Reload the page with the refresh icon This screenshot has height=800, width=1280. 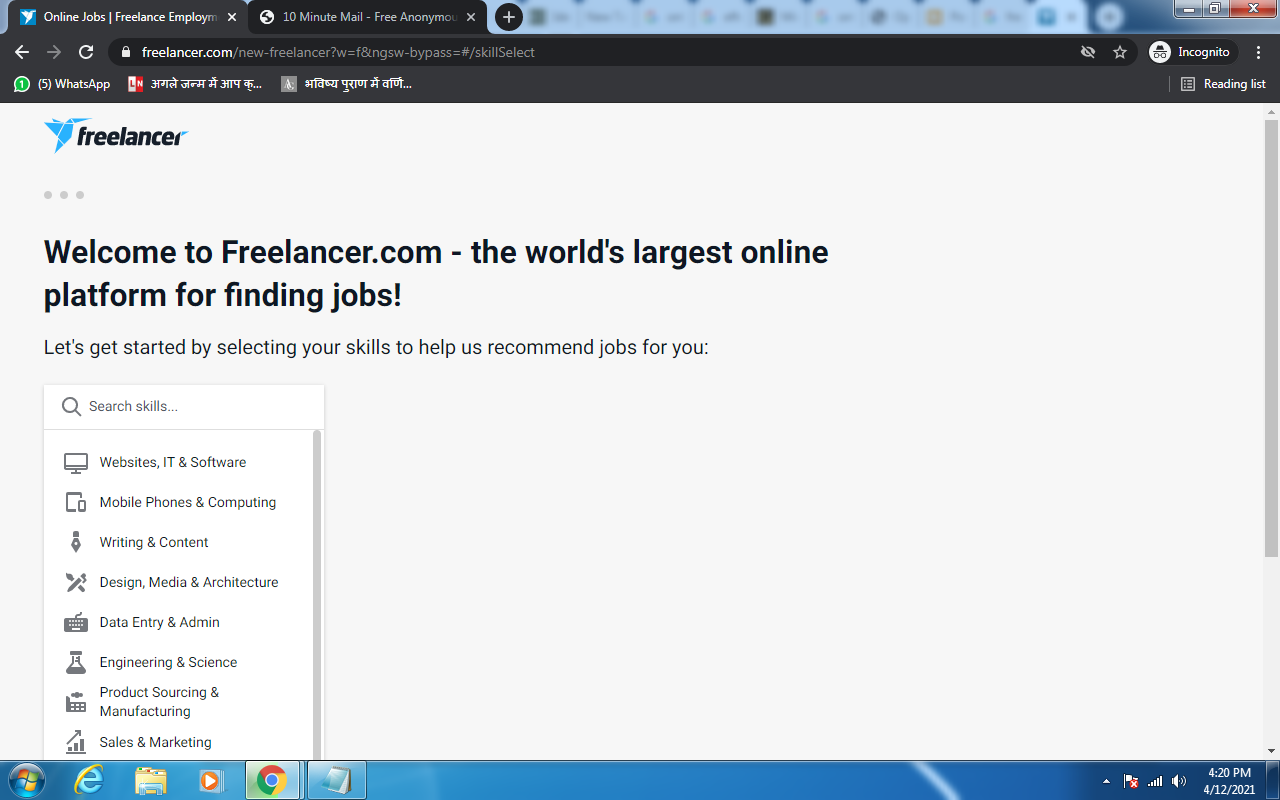[86, 52]
